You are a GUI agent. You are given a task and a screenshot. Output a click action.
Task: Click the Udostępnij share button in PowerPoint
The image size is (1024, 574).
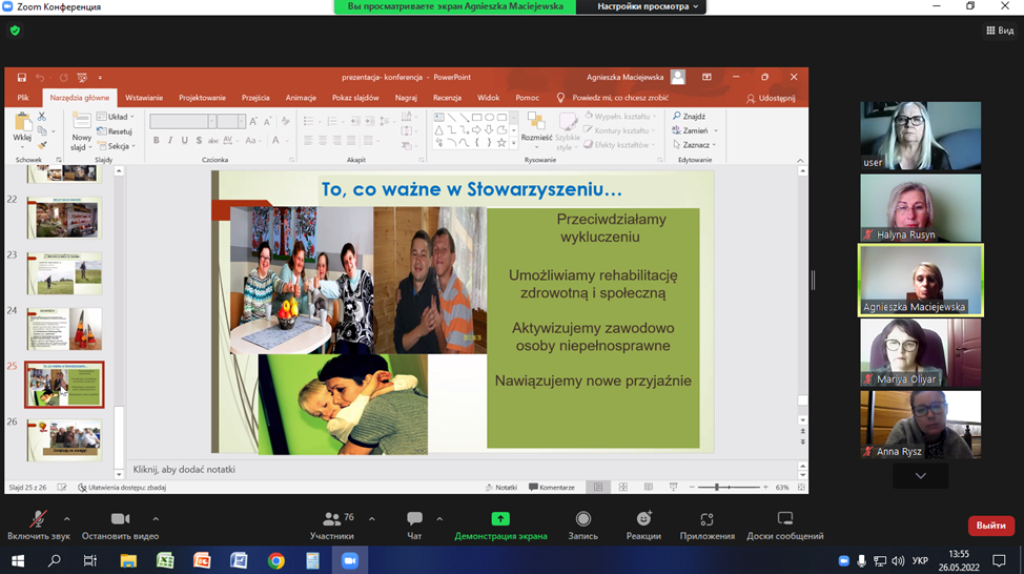(x=771, y=98)
